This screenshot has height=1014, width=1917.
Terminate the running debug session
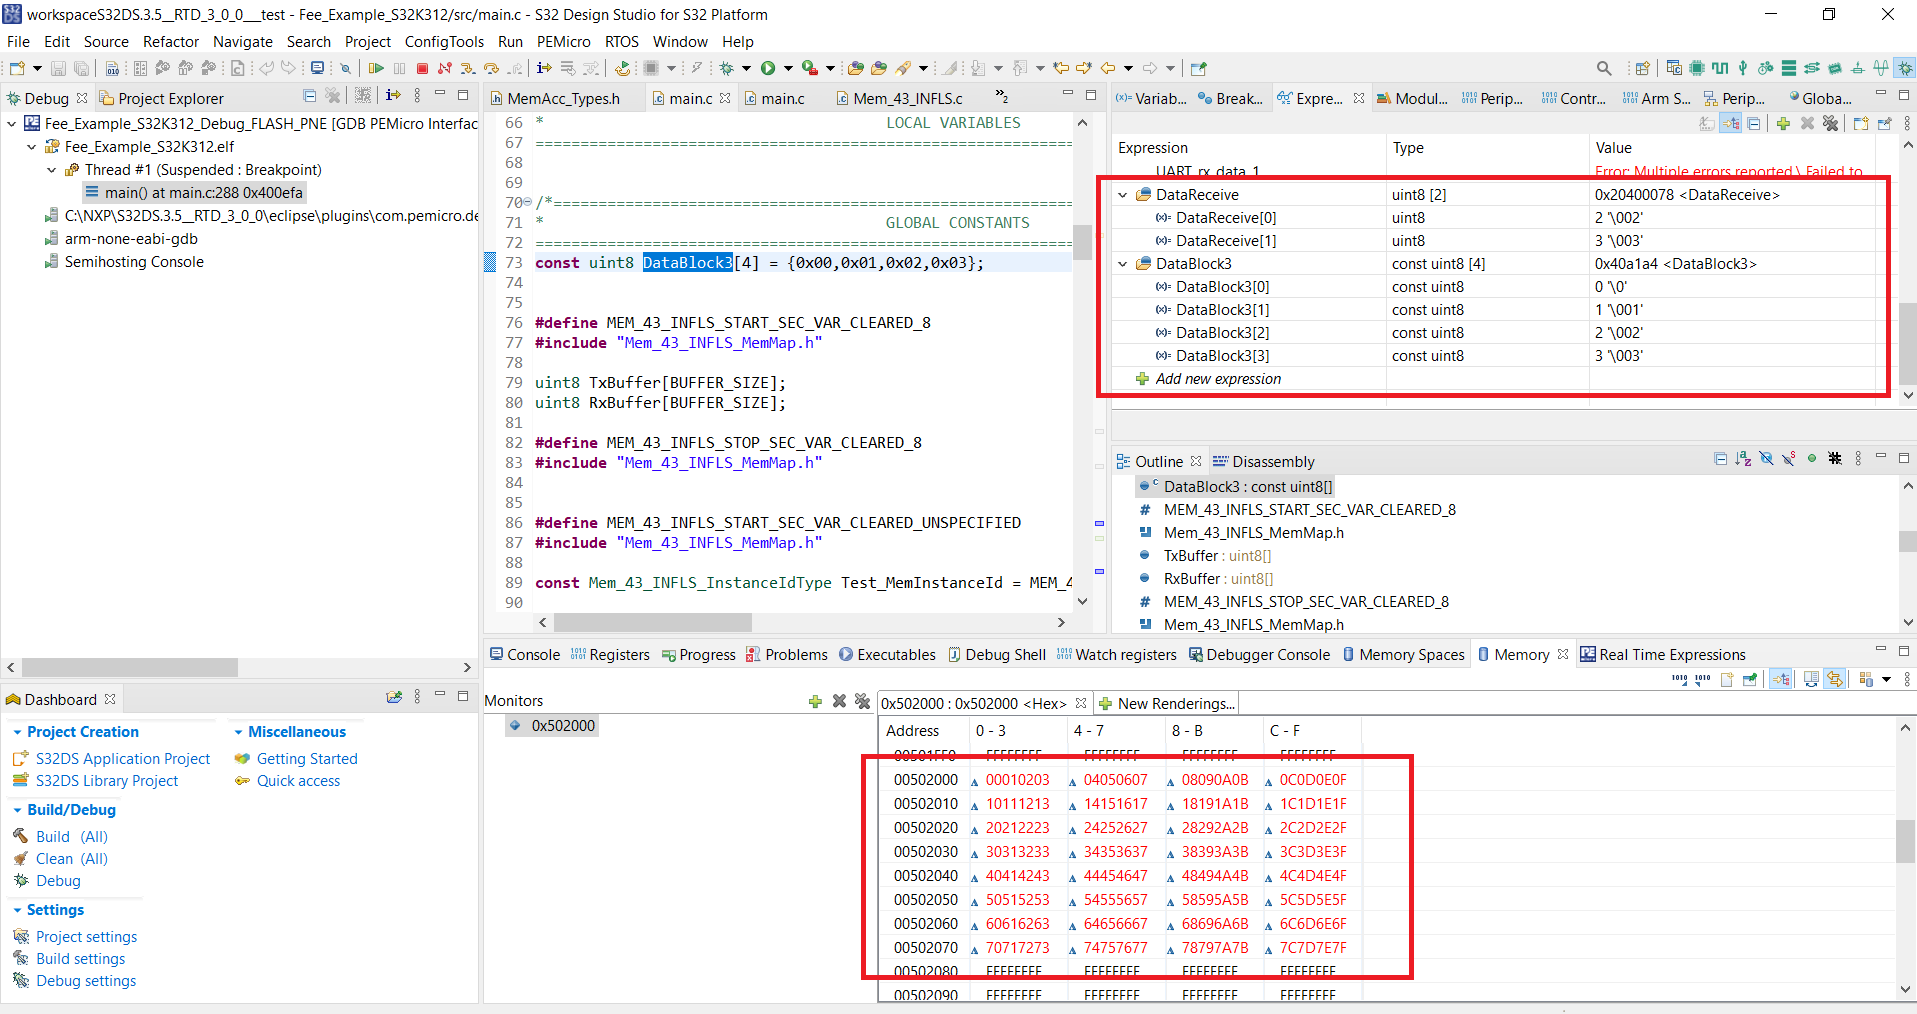[x=422, y=67]
